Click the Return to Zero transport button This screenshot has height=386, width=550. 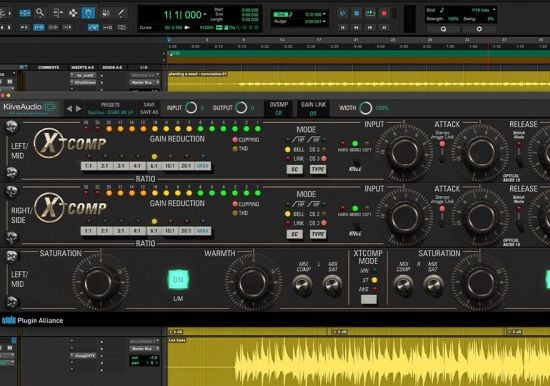342,27
